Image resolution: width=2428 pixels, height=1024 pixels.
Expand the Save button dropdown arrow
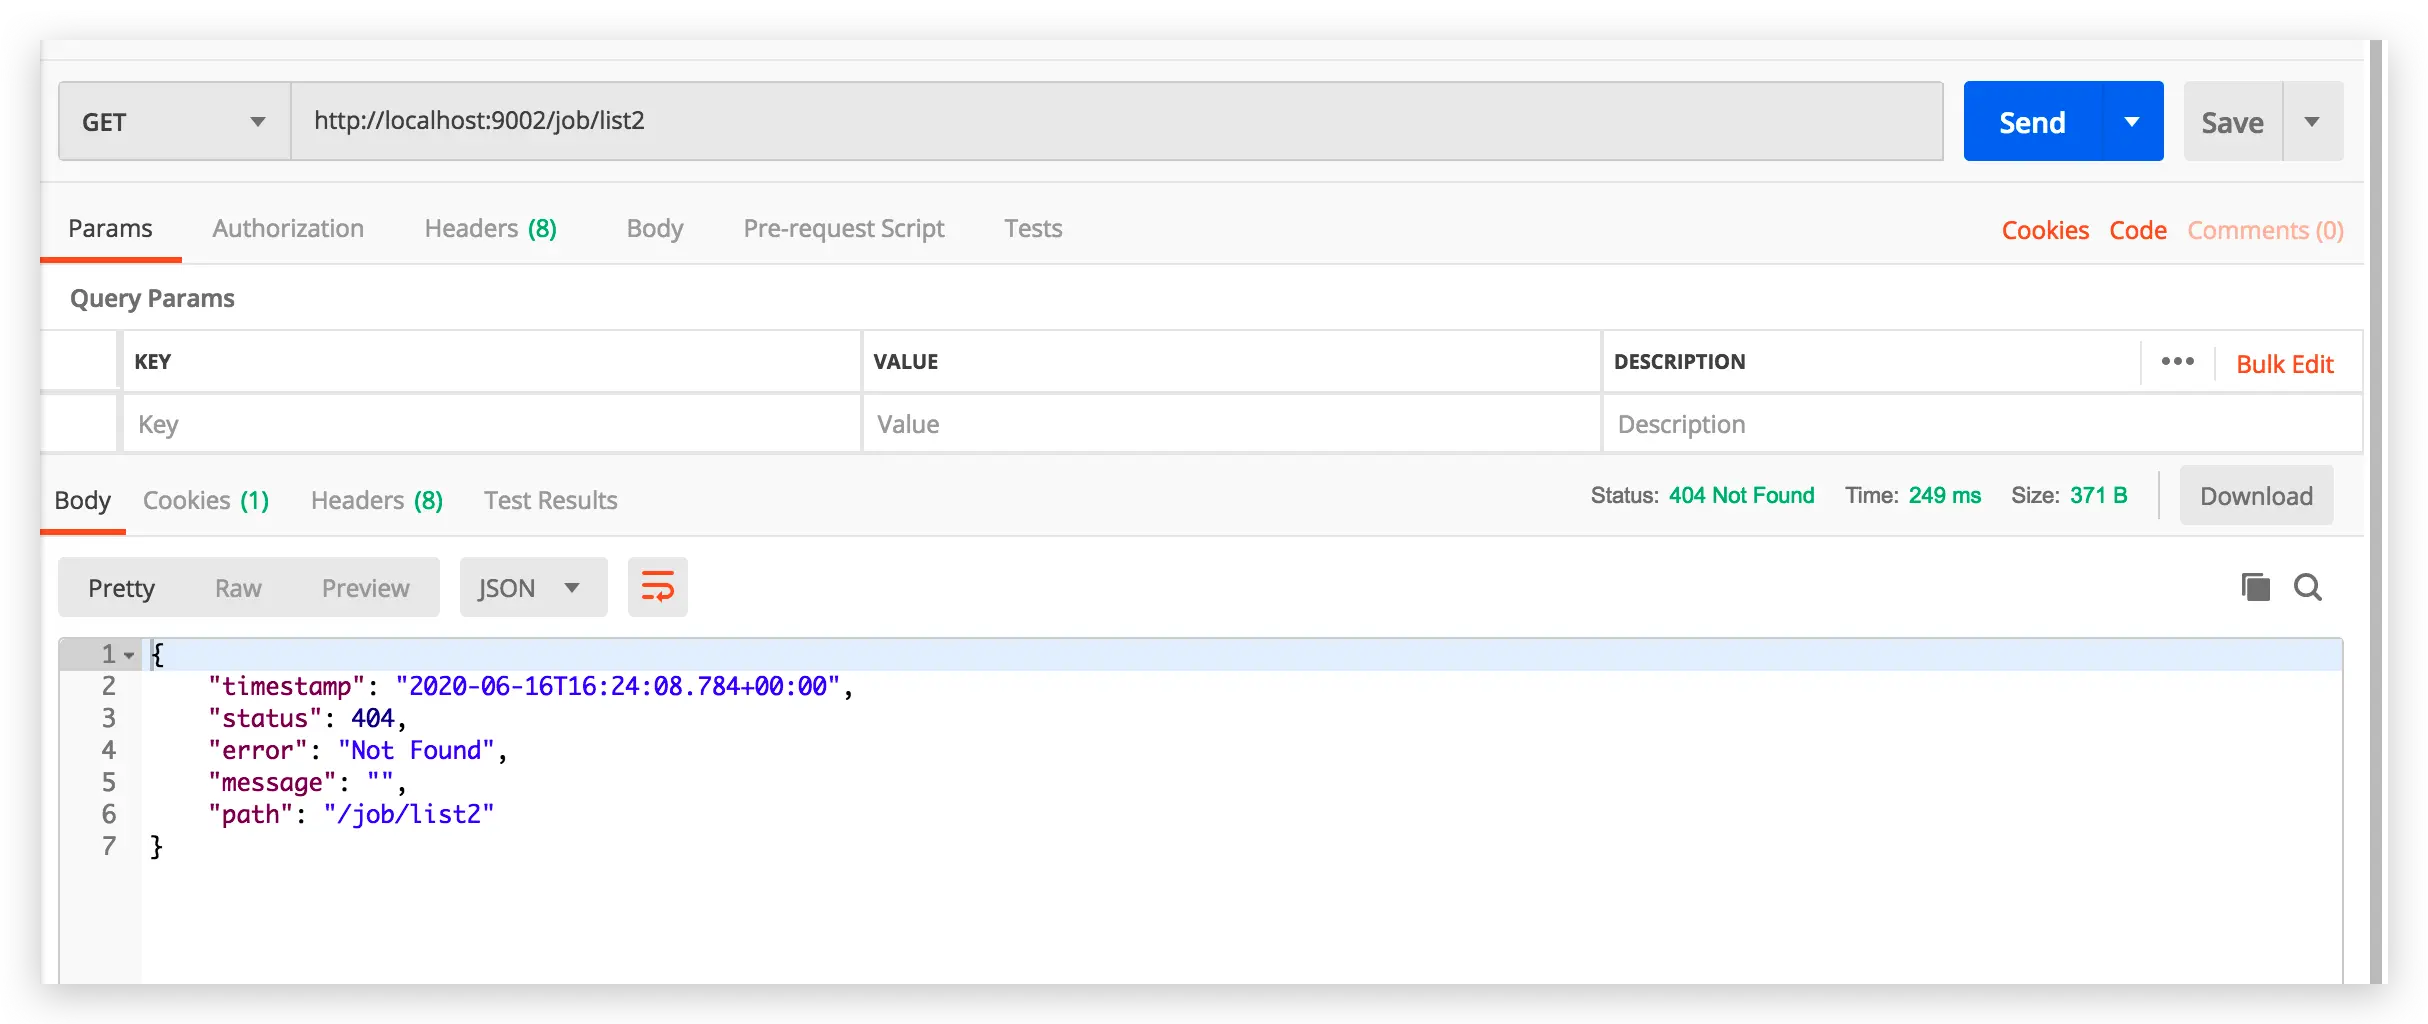(x=2312, y=121)
